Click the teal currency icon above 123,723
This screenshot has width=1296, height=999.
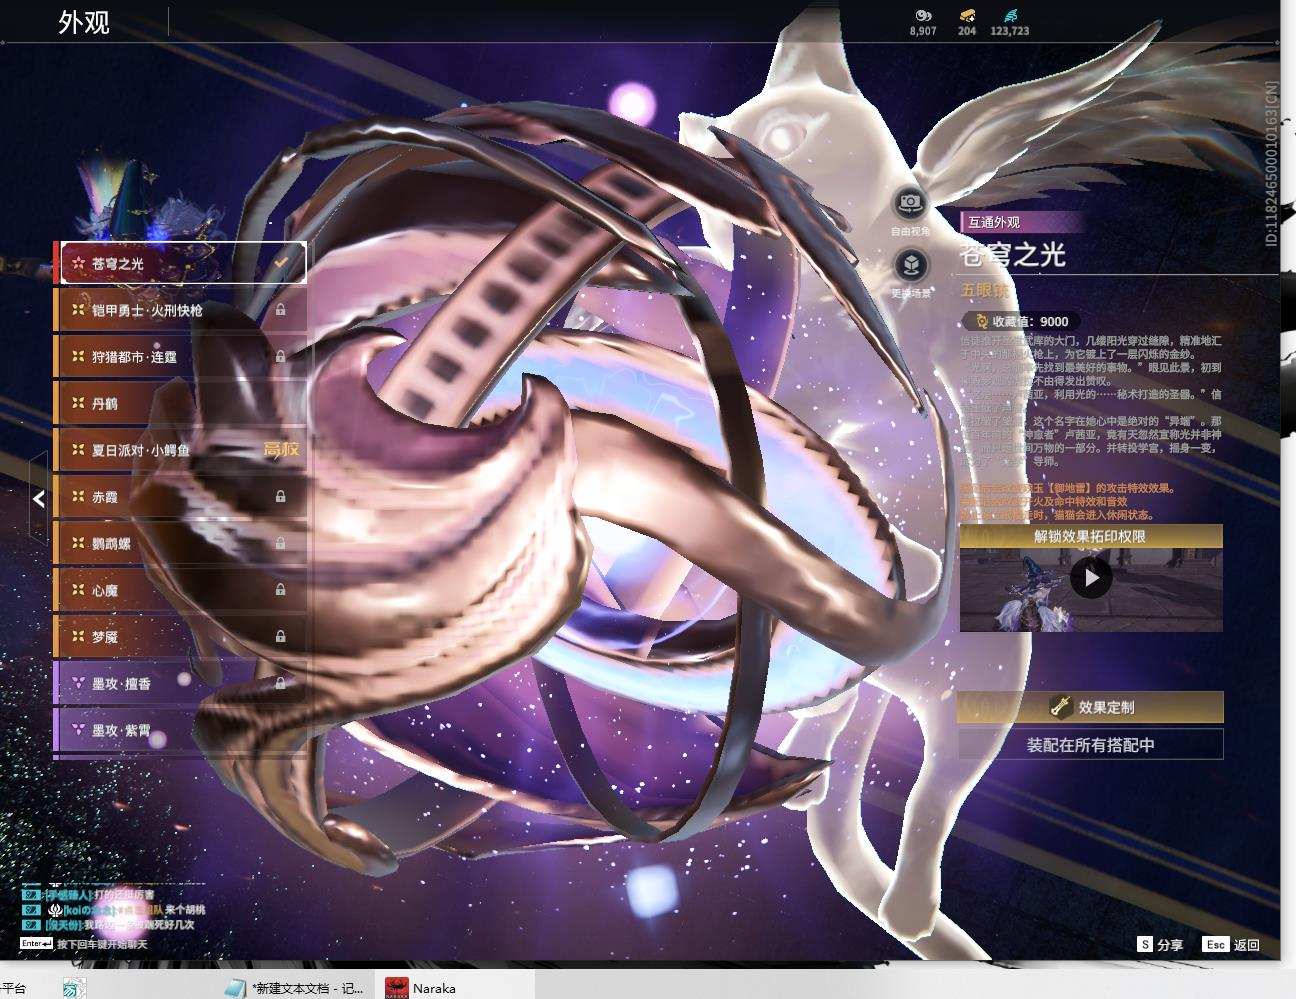1009,15
